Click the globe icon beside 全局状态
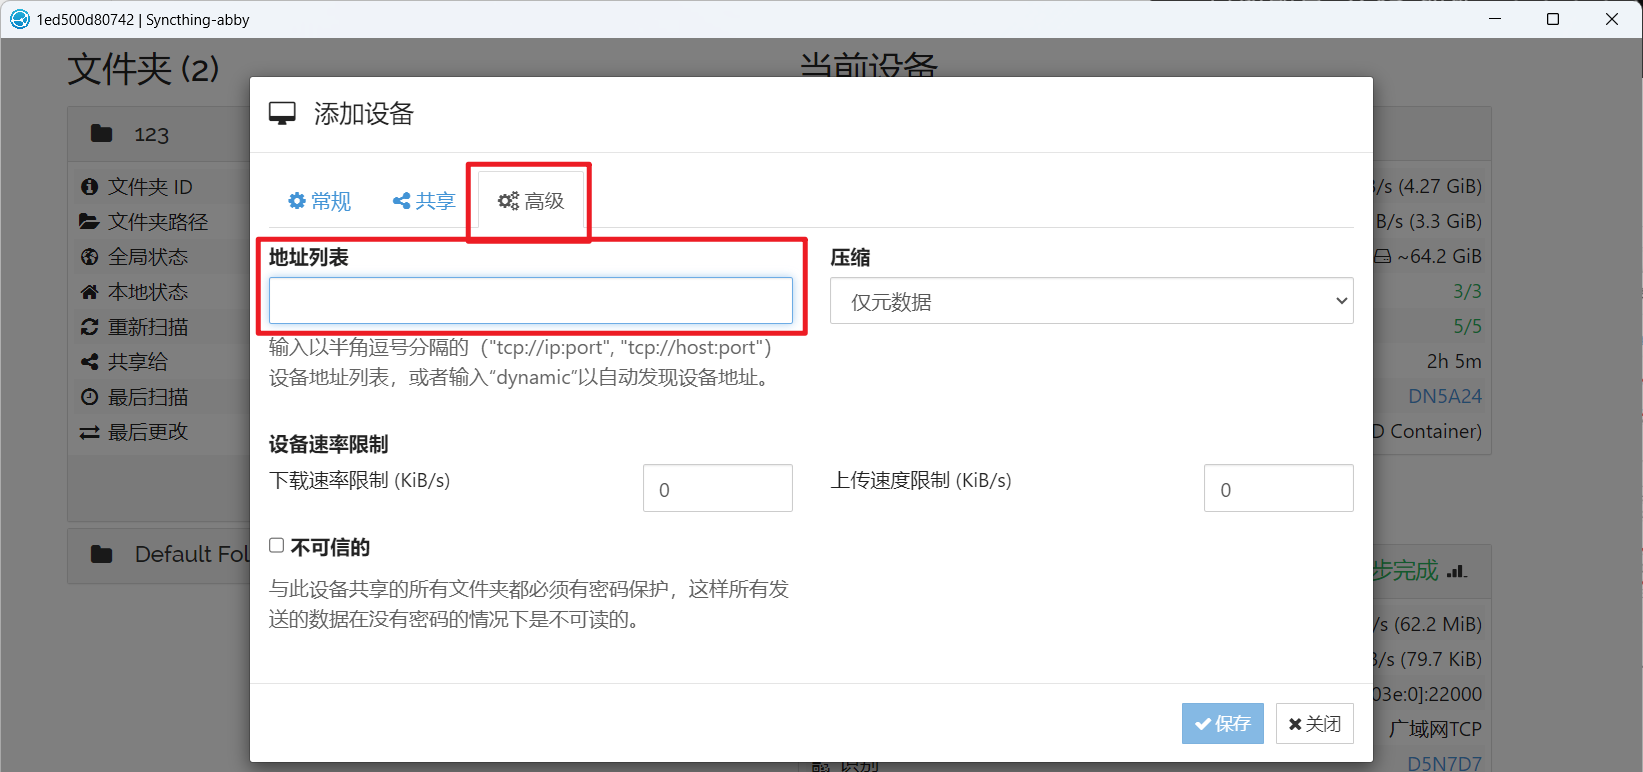1643x772 pixels. pos(90,257)
